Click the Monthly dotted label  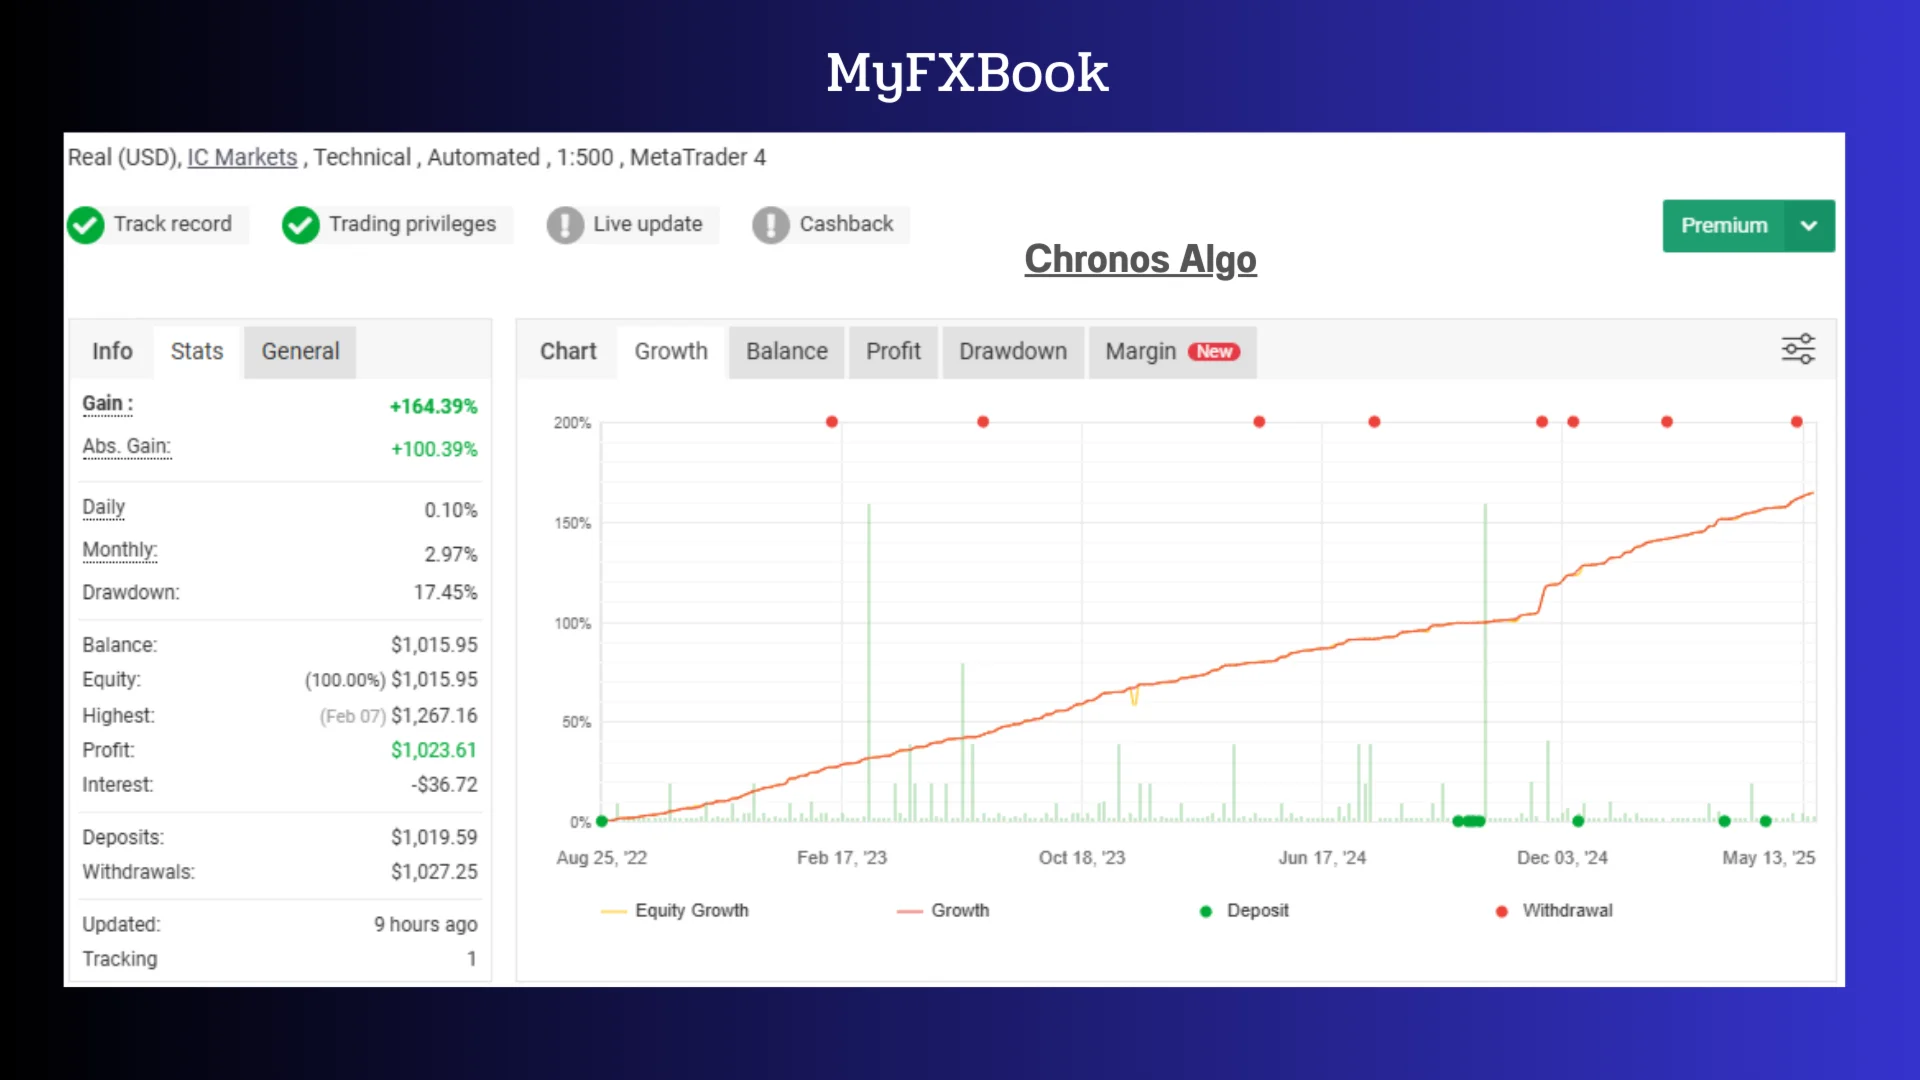(x=119, y=550)
